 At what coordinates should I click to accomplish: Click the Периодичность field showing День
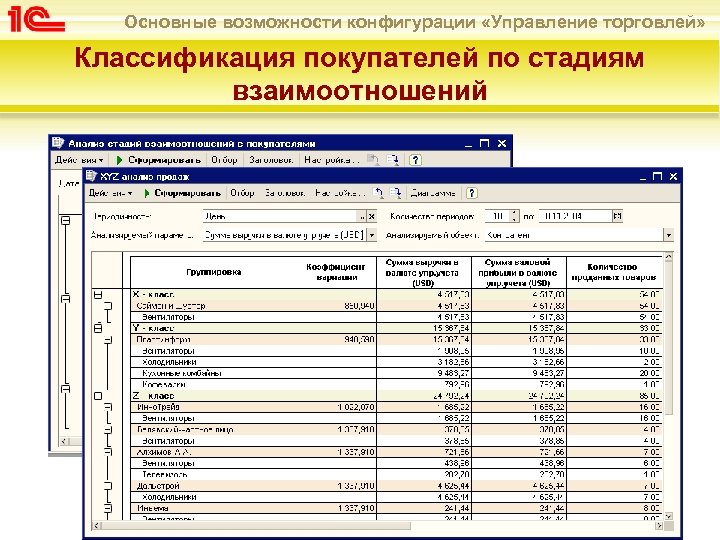pos(280,216)
